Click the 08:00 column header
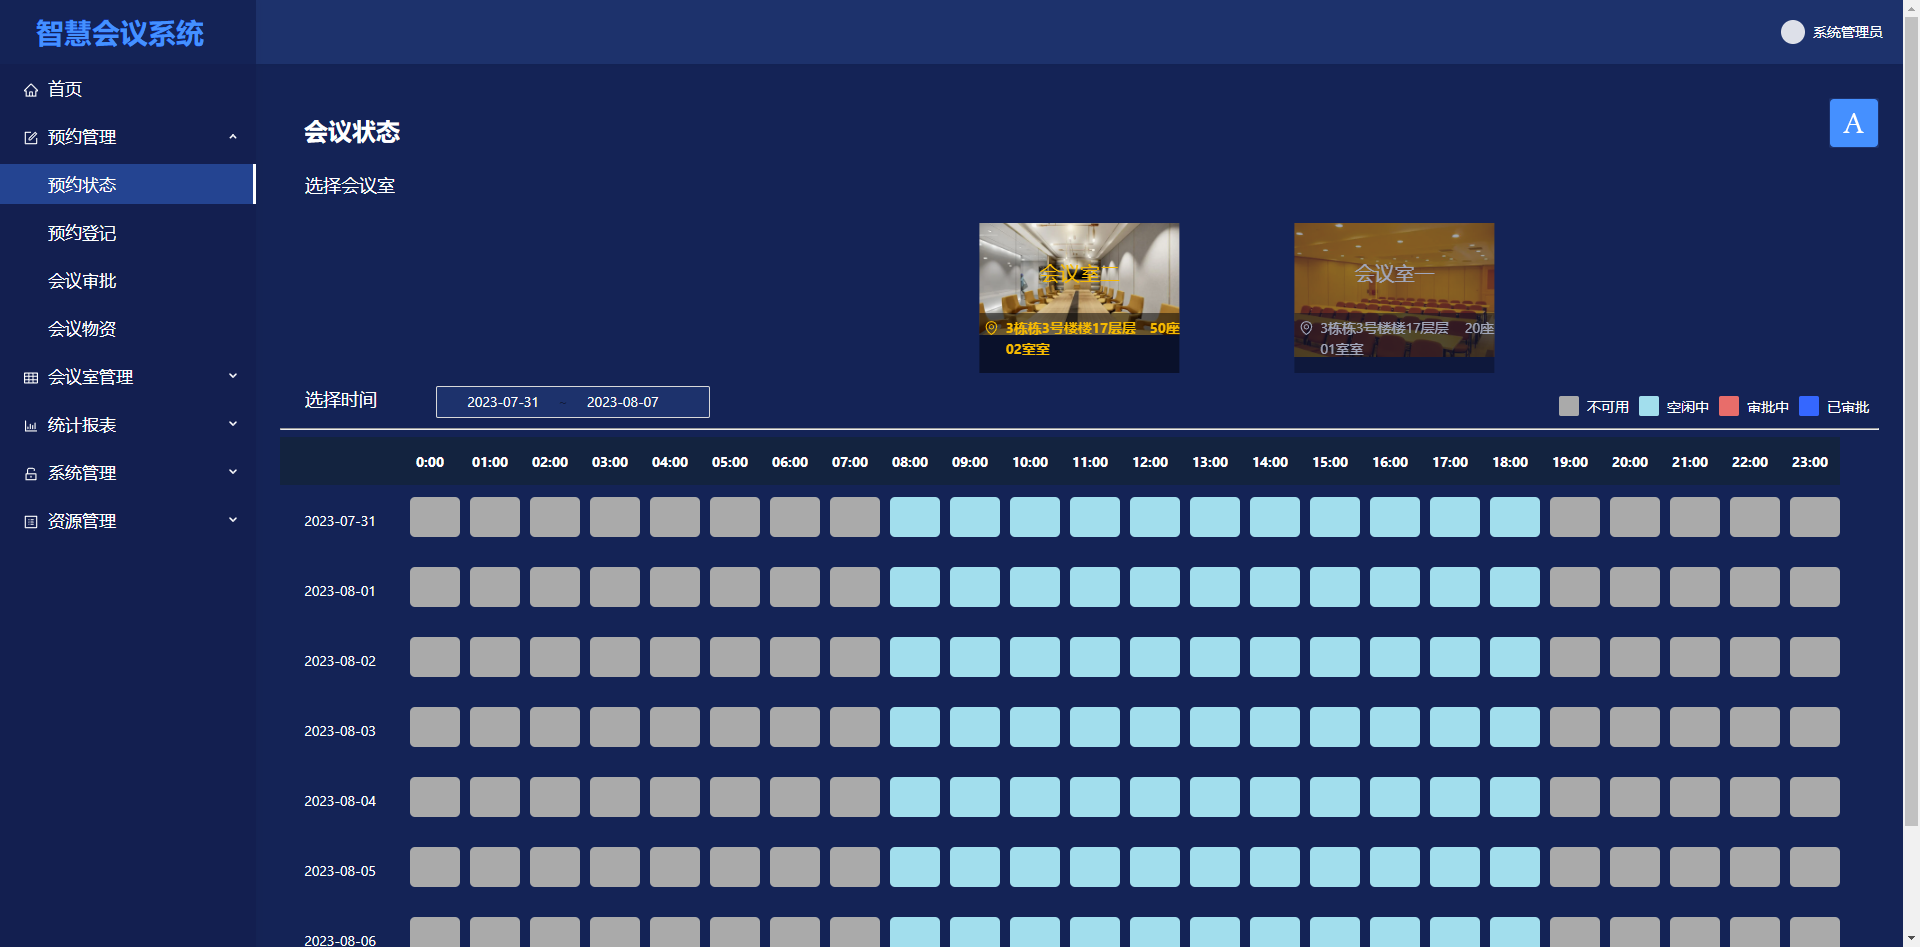 [x=910, y=462]
